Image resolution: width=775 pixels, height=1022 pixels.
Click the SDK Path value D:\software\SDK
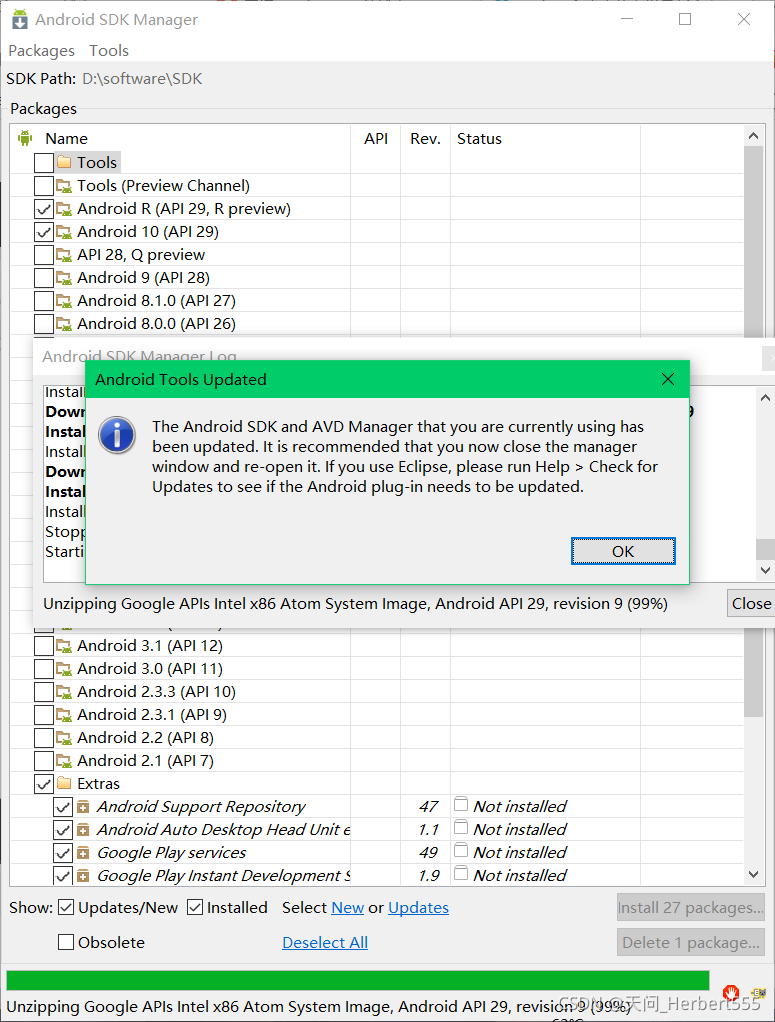tap(142, 79)
